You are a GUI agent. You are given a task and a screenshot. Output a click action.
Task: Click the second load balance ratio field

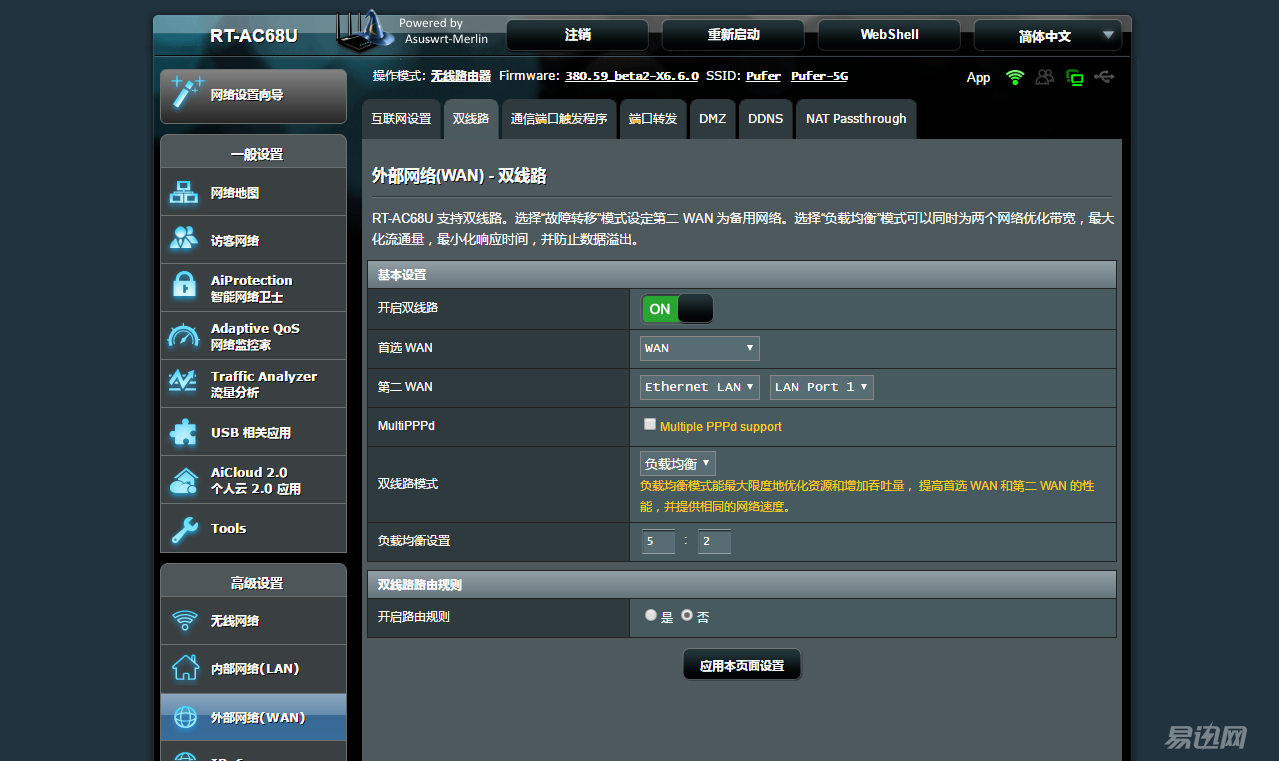(714, 541)
